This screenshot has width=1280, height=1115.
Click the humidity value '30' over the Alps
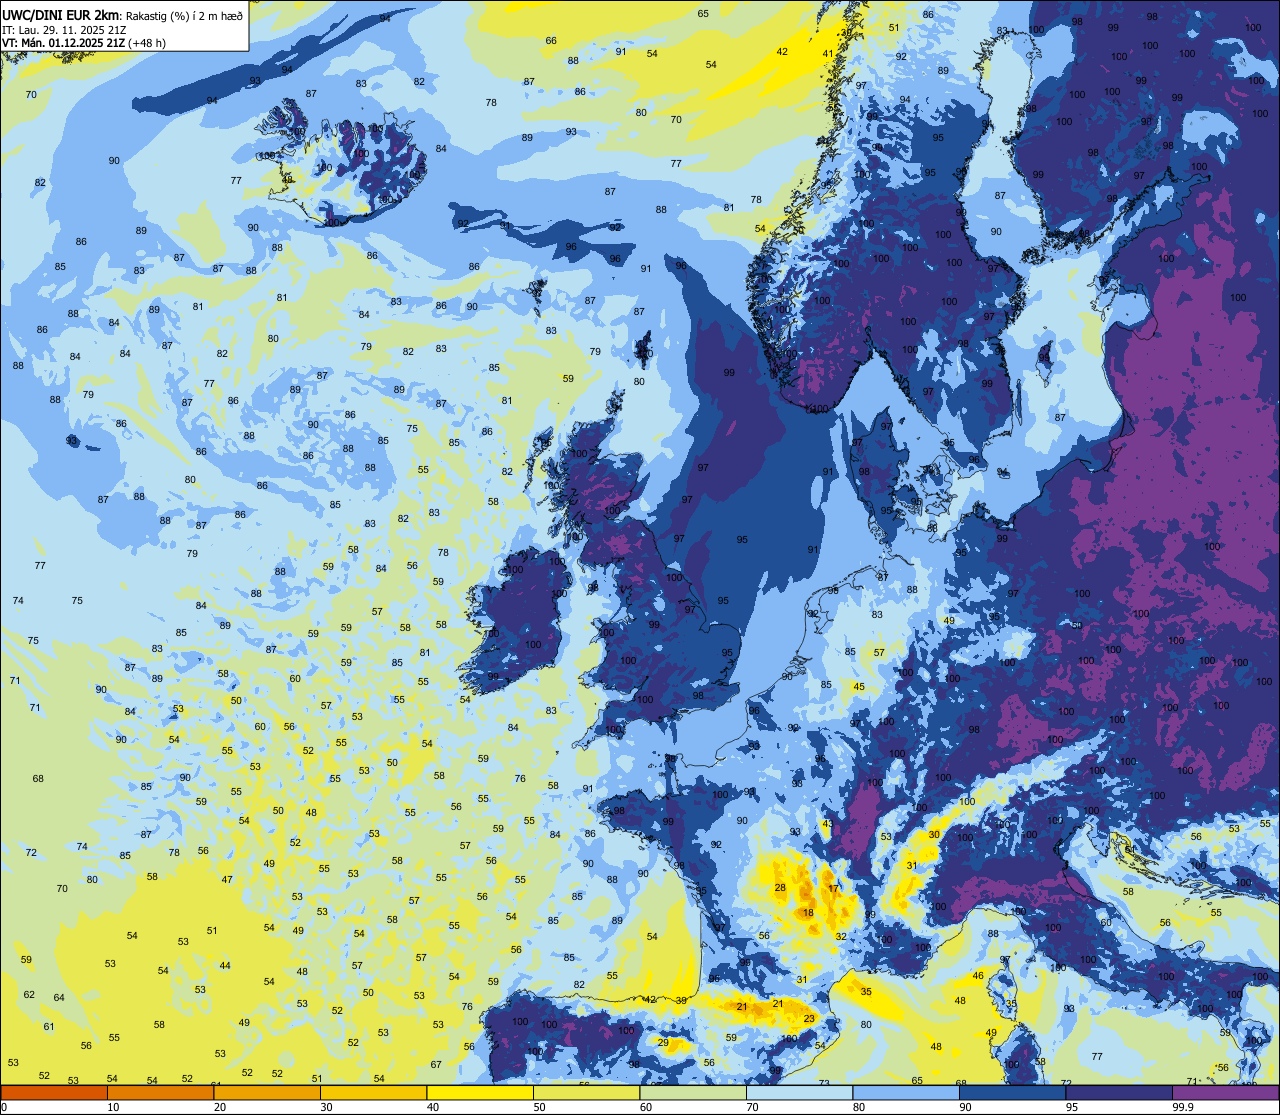coord(934,834)
